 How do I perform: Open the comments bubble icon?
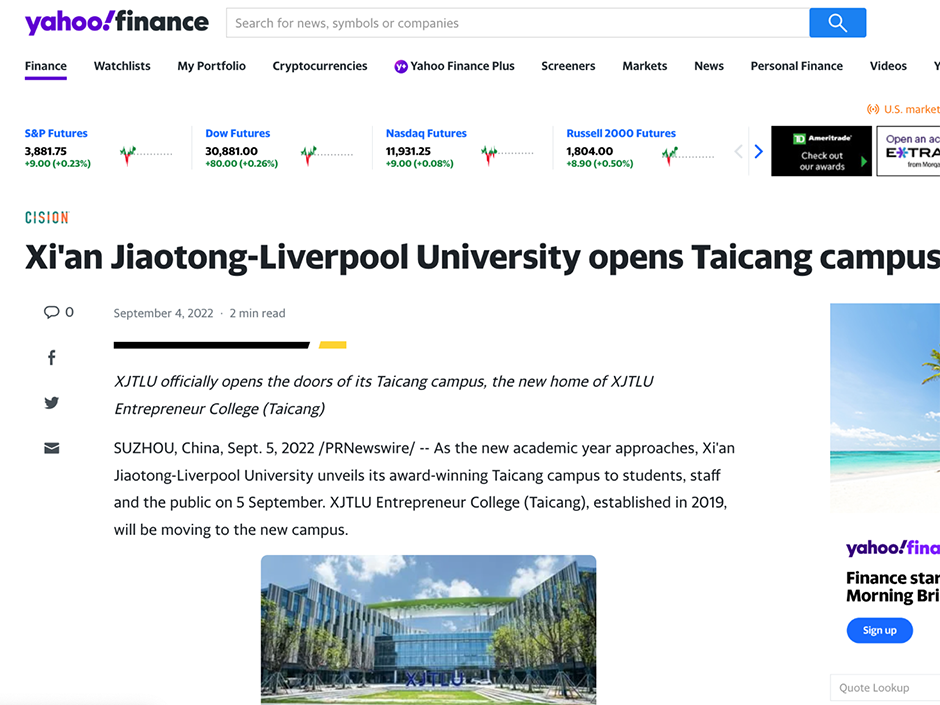click(x=52, y=312)
